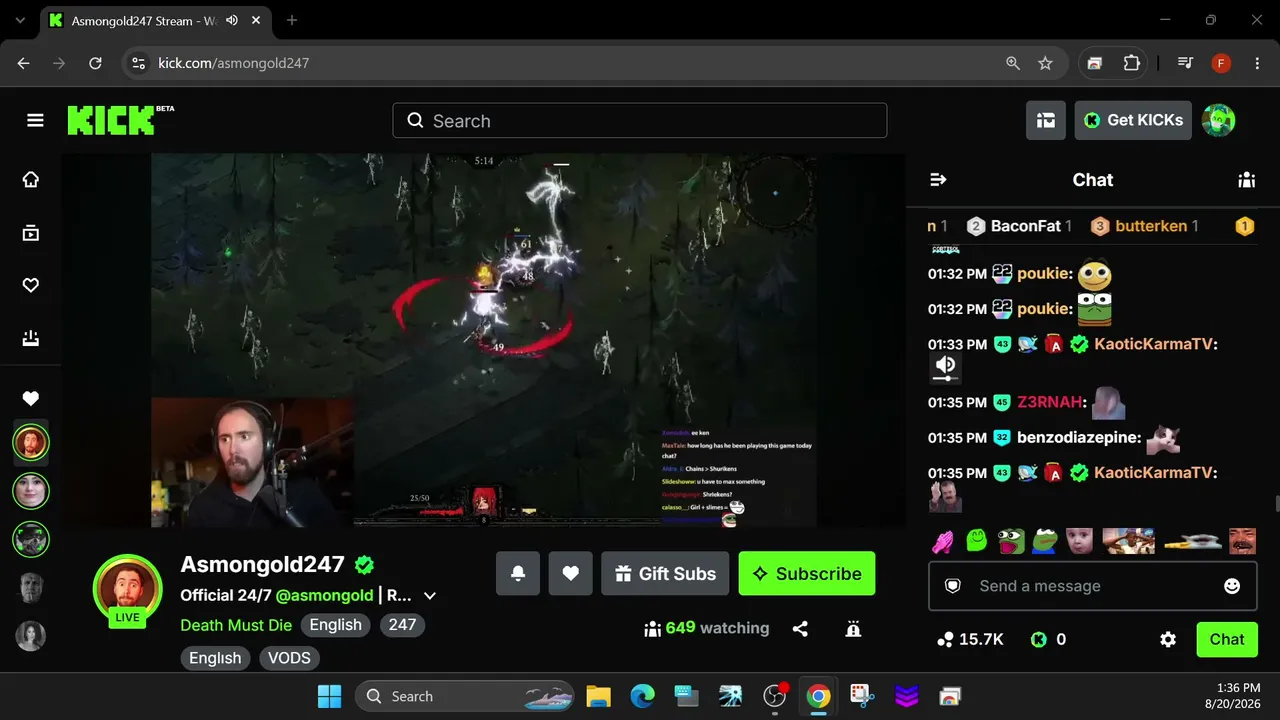Open Z3RNAH's chat profile
This screenshot has height=720, width=1280.
click(x=1051, y=402)
